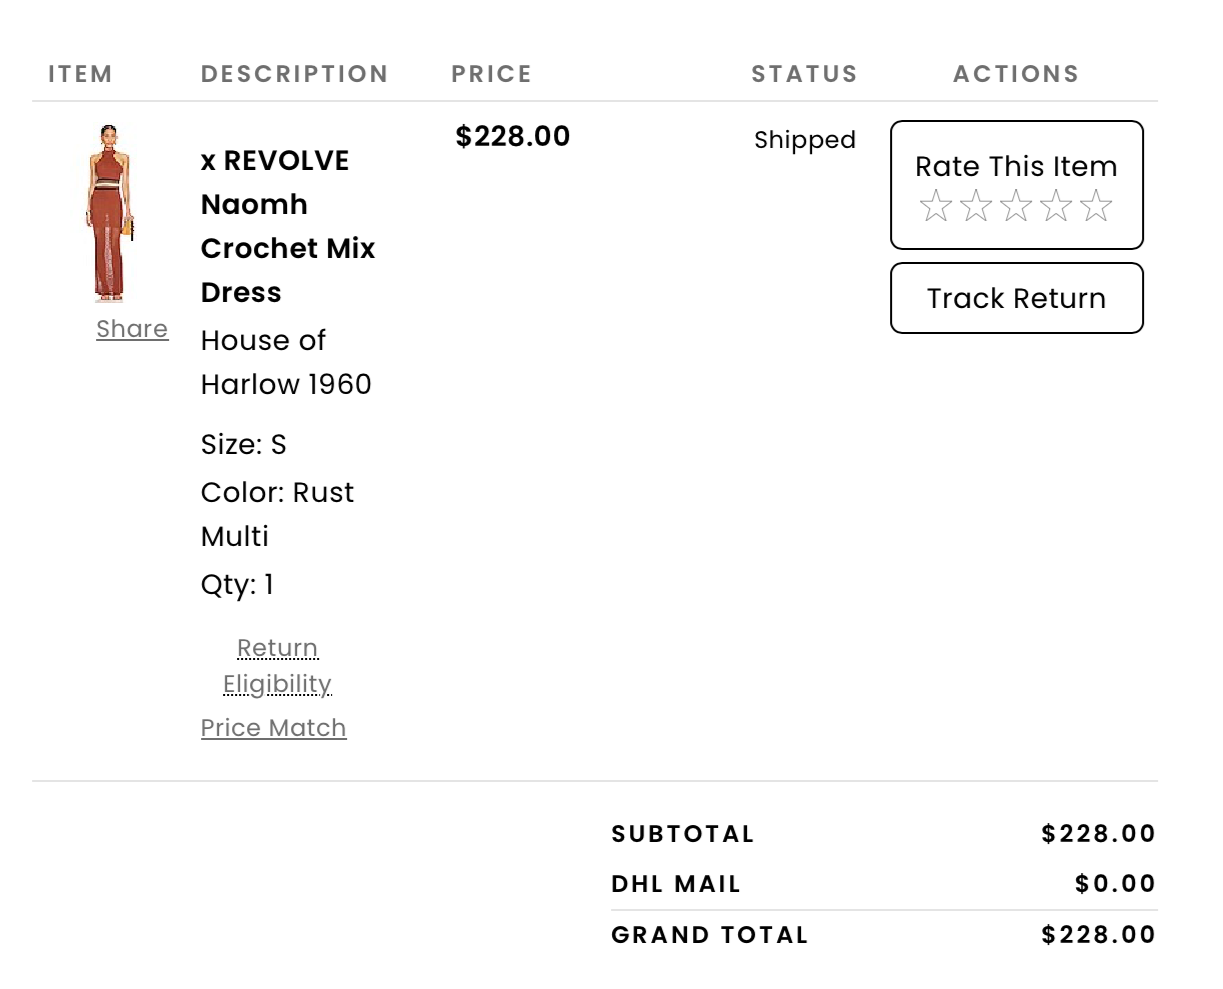Viewport: 1223px width, 989px height.
Task: Select the ACTIONS column header
Action: click(x=1016, y=74)
